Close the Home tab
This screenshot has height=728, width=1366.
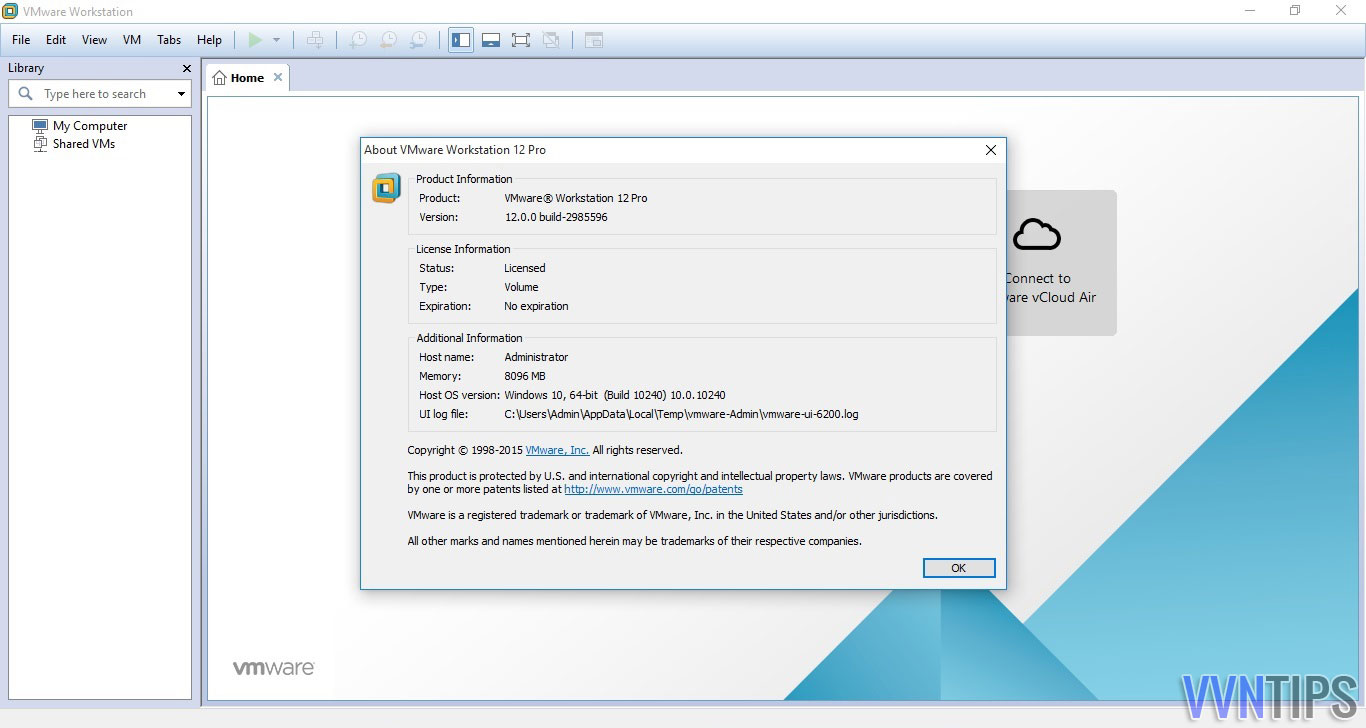(278, 77)
